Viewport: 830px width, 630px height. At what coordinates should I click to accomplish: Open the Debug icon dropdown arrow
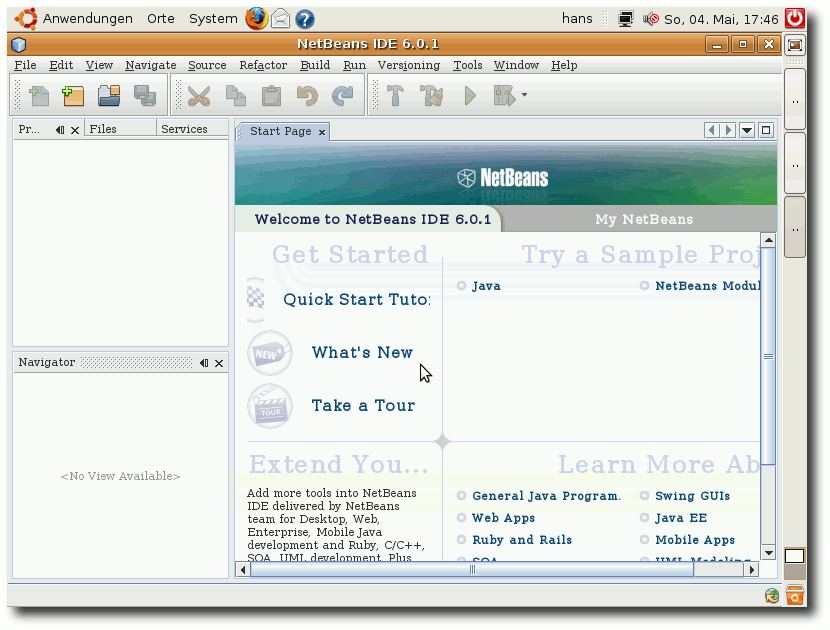click(x=524, y=95)
